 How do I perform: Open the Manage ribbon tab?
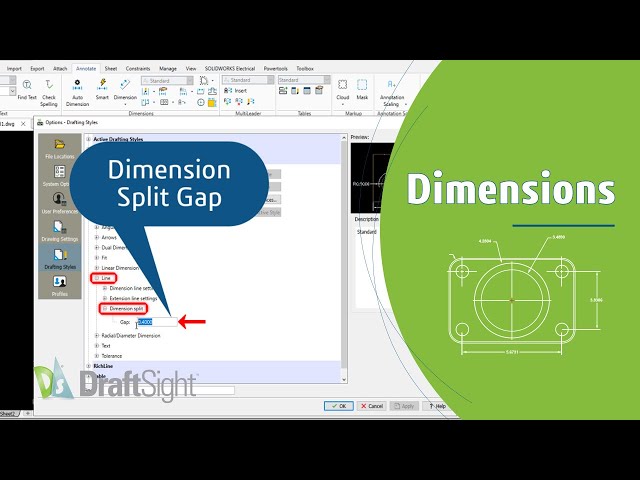pyautogui.click(x=168, y=69)
